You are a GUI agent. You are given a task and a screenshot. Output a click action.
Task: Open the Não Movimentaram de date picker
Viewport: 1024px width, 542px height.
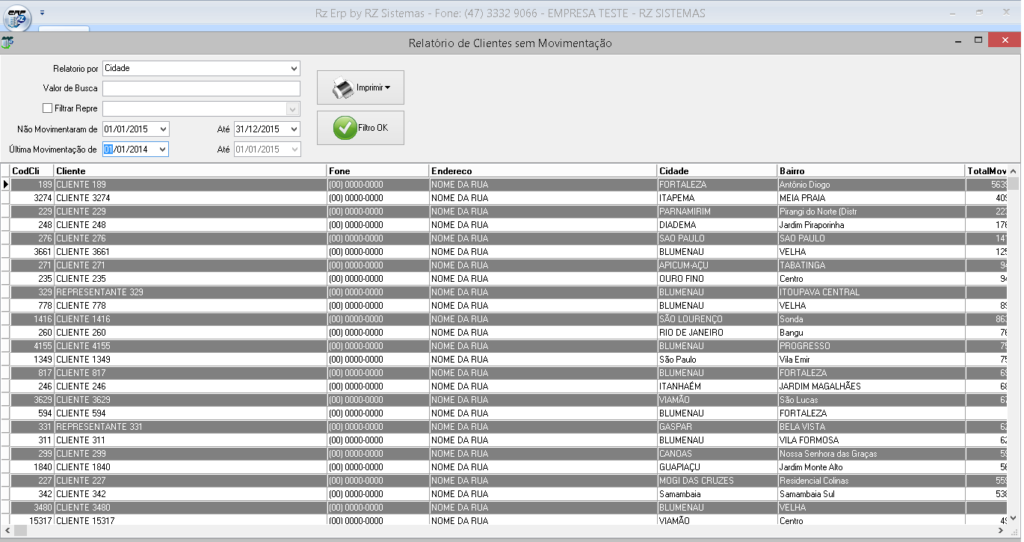pyautogui.click(x=163, y=129)
